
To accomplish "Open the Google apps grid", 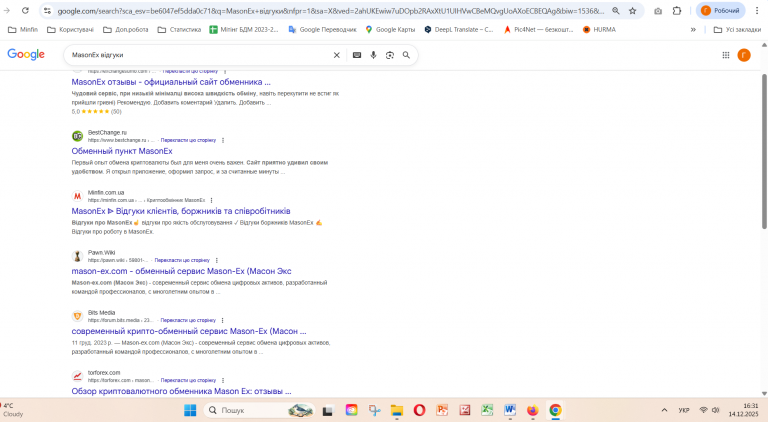I will [726, 55].
